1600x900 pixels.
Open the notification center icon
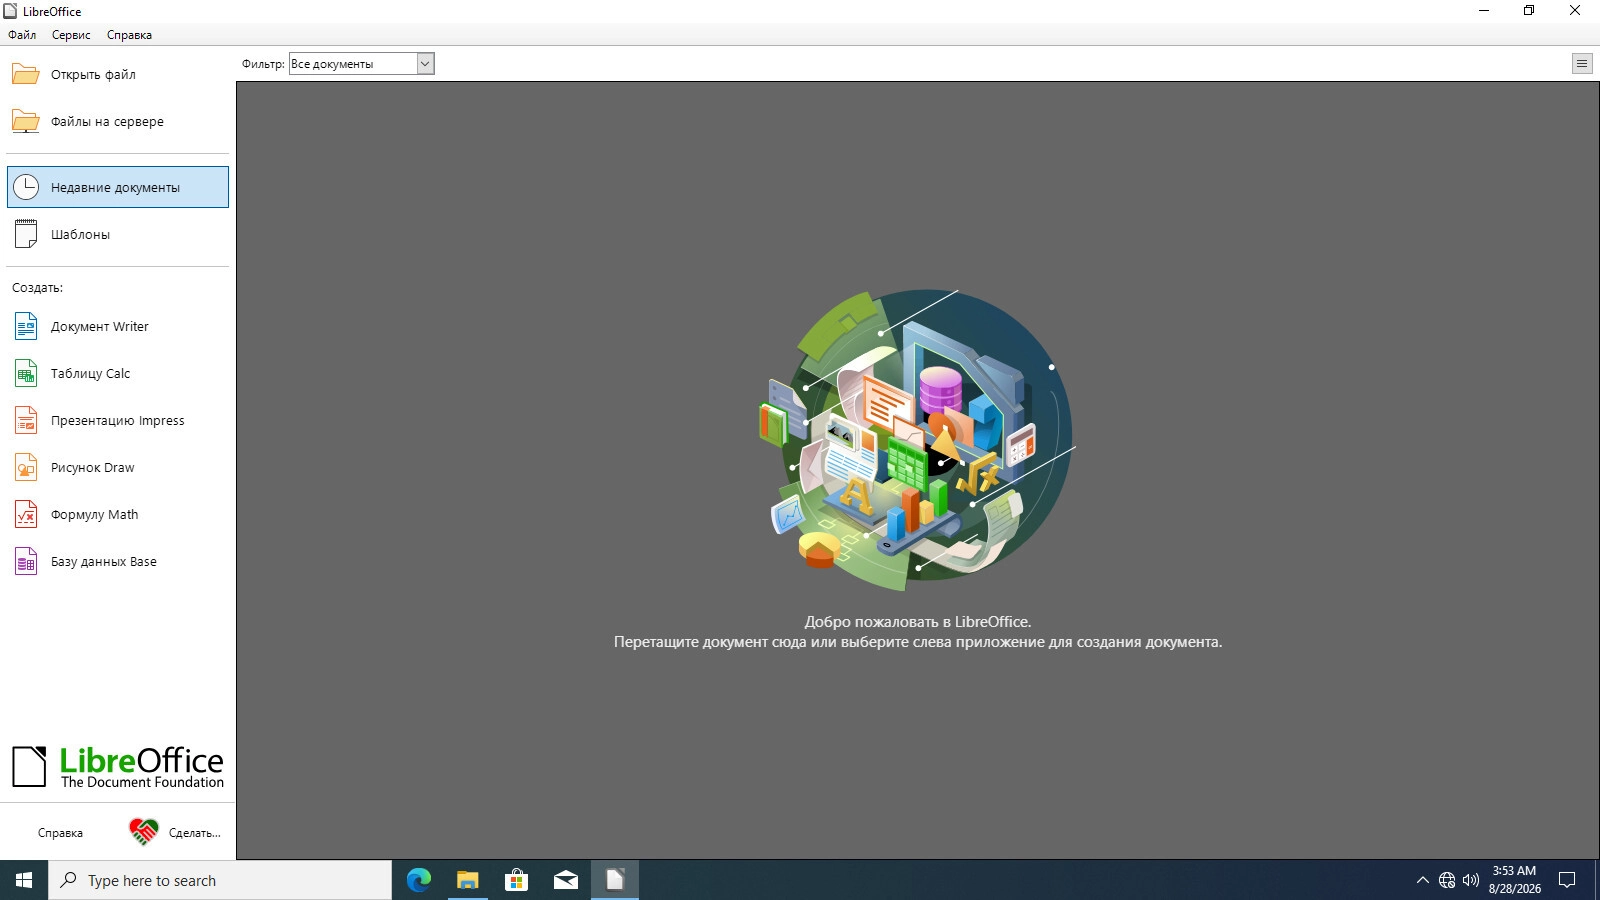coord(1567,881)
